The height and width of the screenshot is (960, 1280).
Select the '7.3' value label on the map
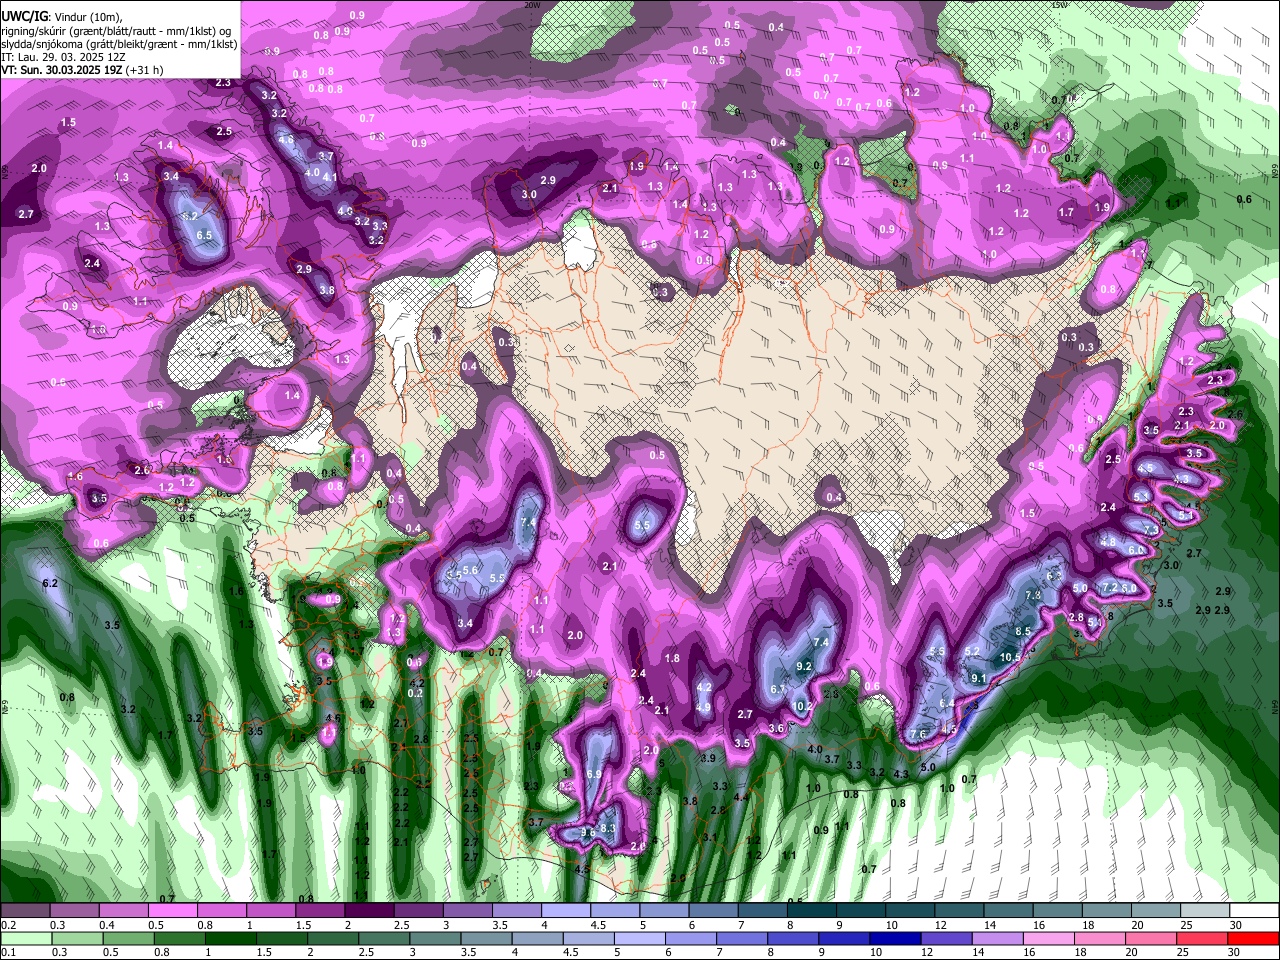pos(1150,529)
